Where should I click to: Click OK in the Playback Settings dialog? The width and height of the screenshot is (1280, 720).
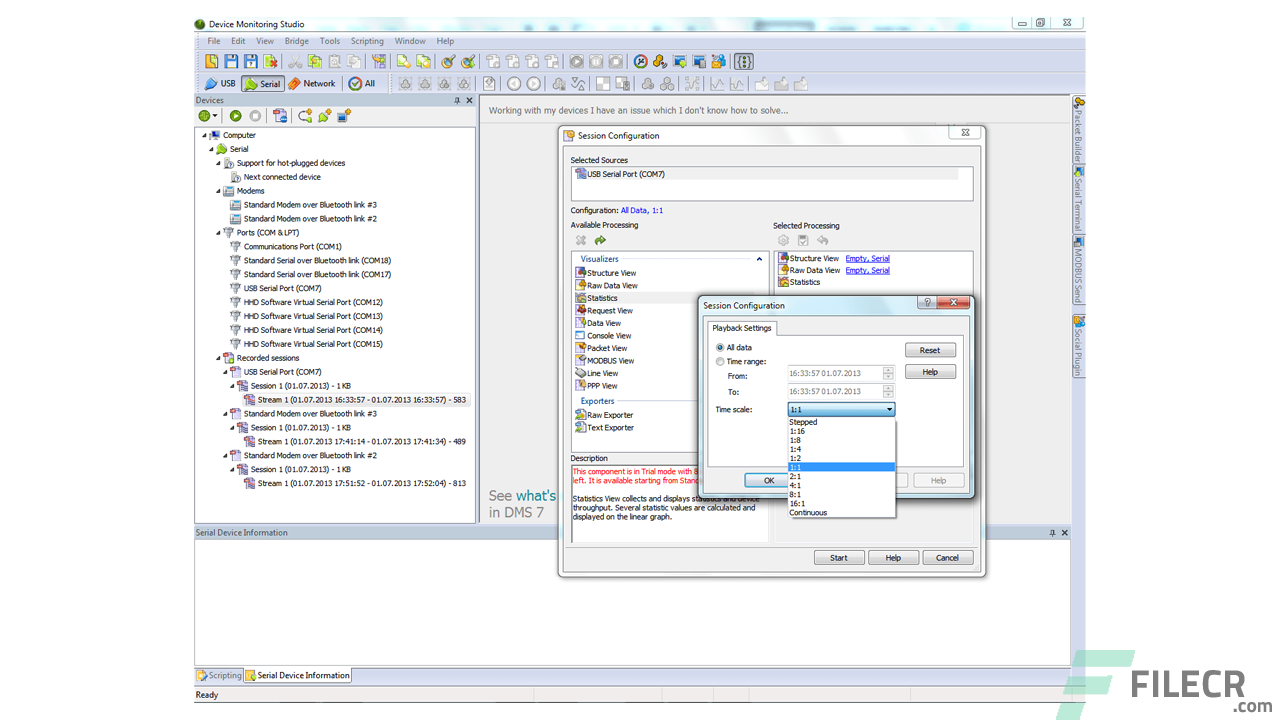coord(769,480)
